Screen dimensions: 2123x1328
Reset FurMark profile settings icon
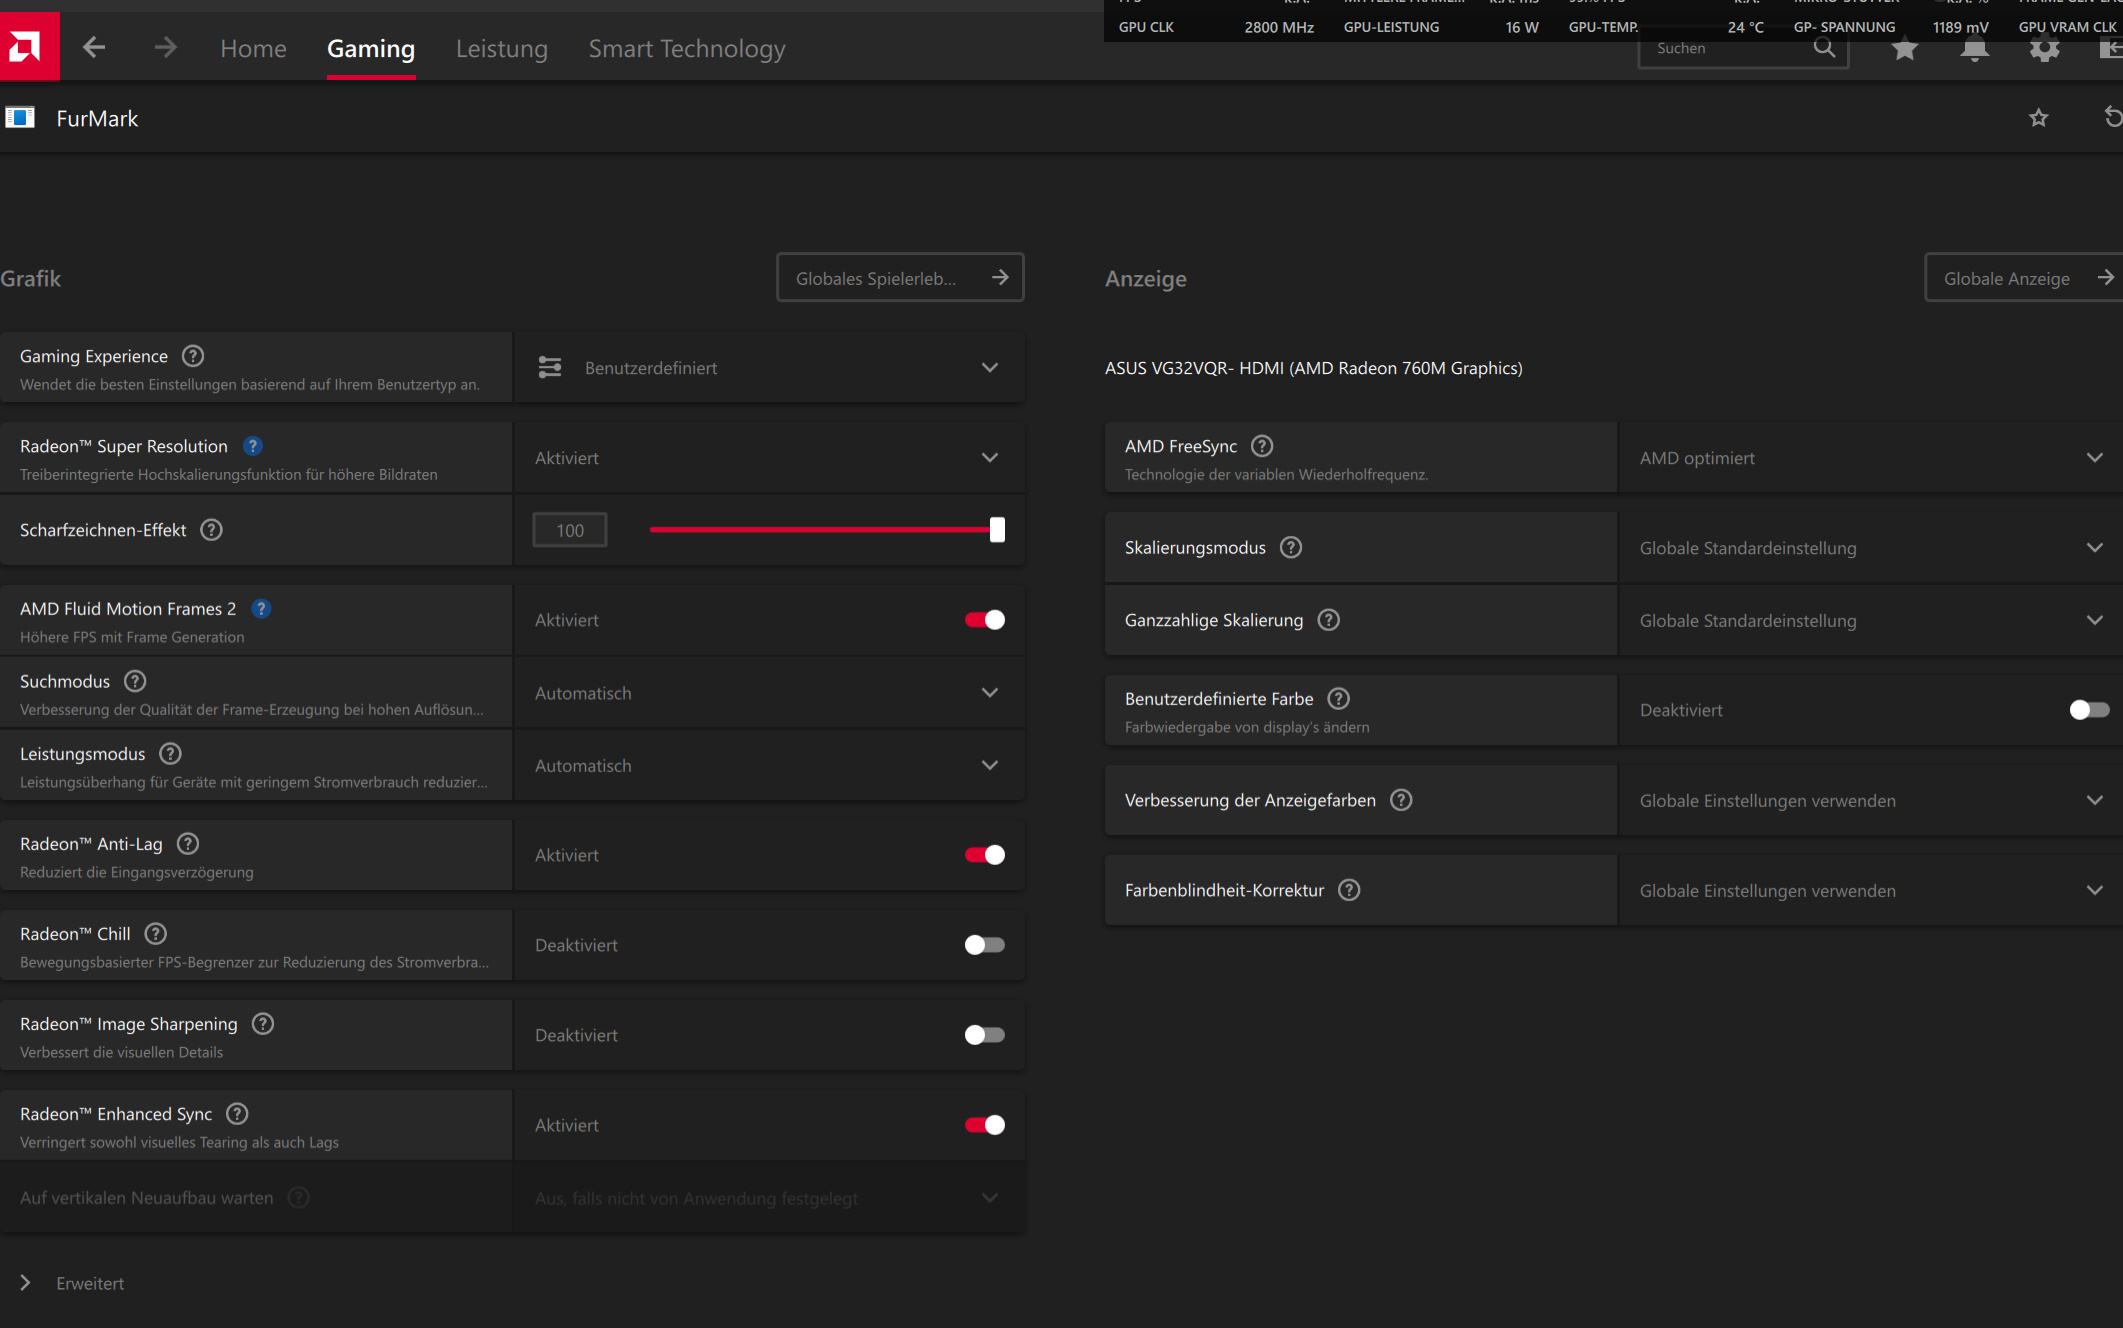pyautogui.click(x=2112, y=117)
